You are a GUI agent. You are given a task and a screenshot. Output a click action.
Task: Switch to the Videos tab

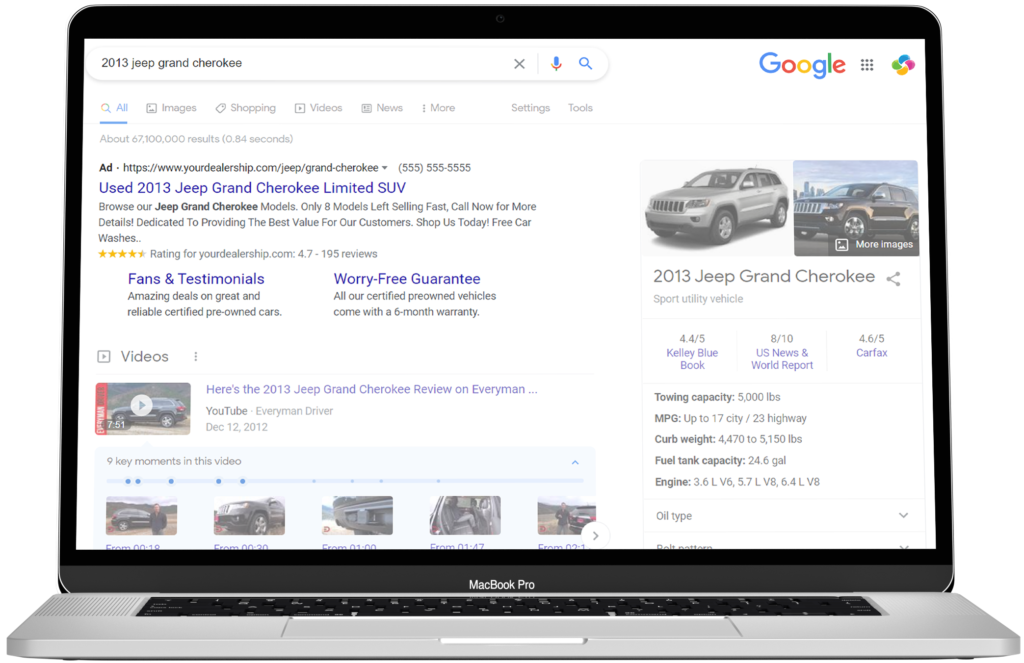coord(319,108)
